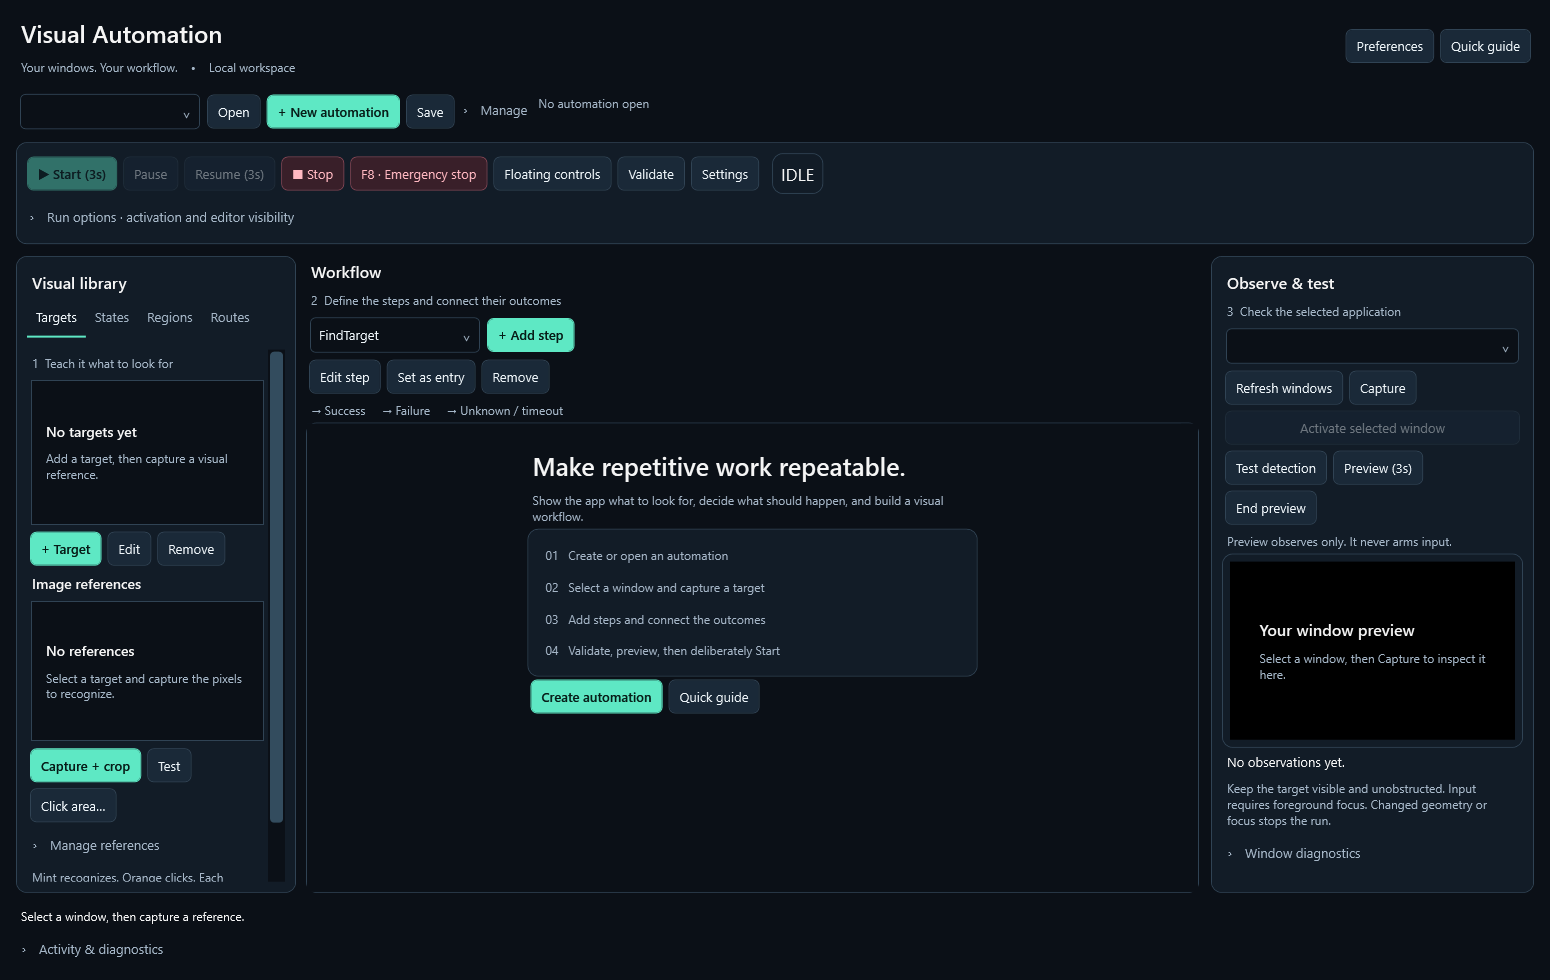1550x980 pixels.
Task: Stop the running automation
Action: click(x=313, y=174)
